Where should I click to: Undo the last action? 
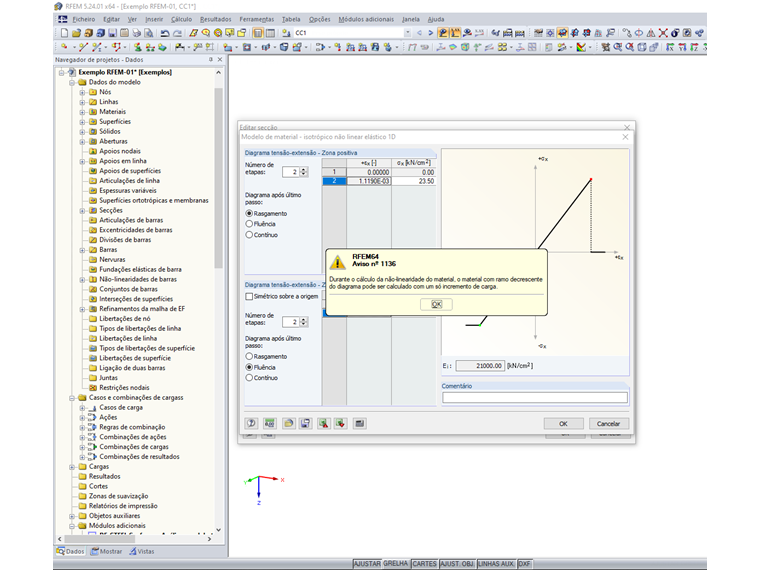[x=165, y=33]
